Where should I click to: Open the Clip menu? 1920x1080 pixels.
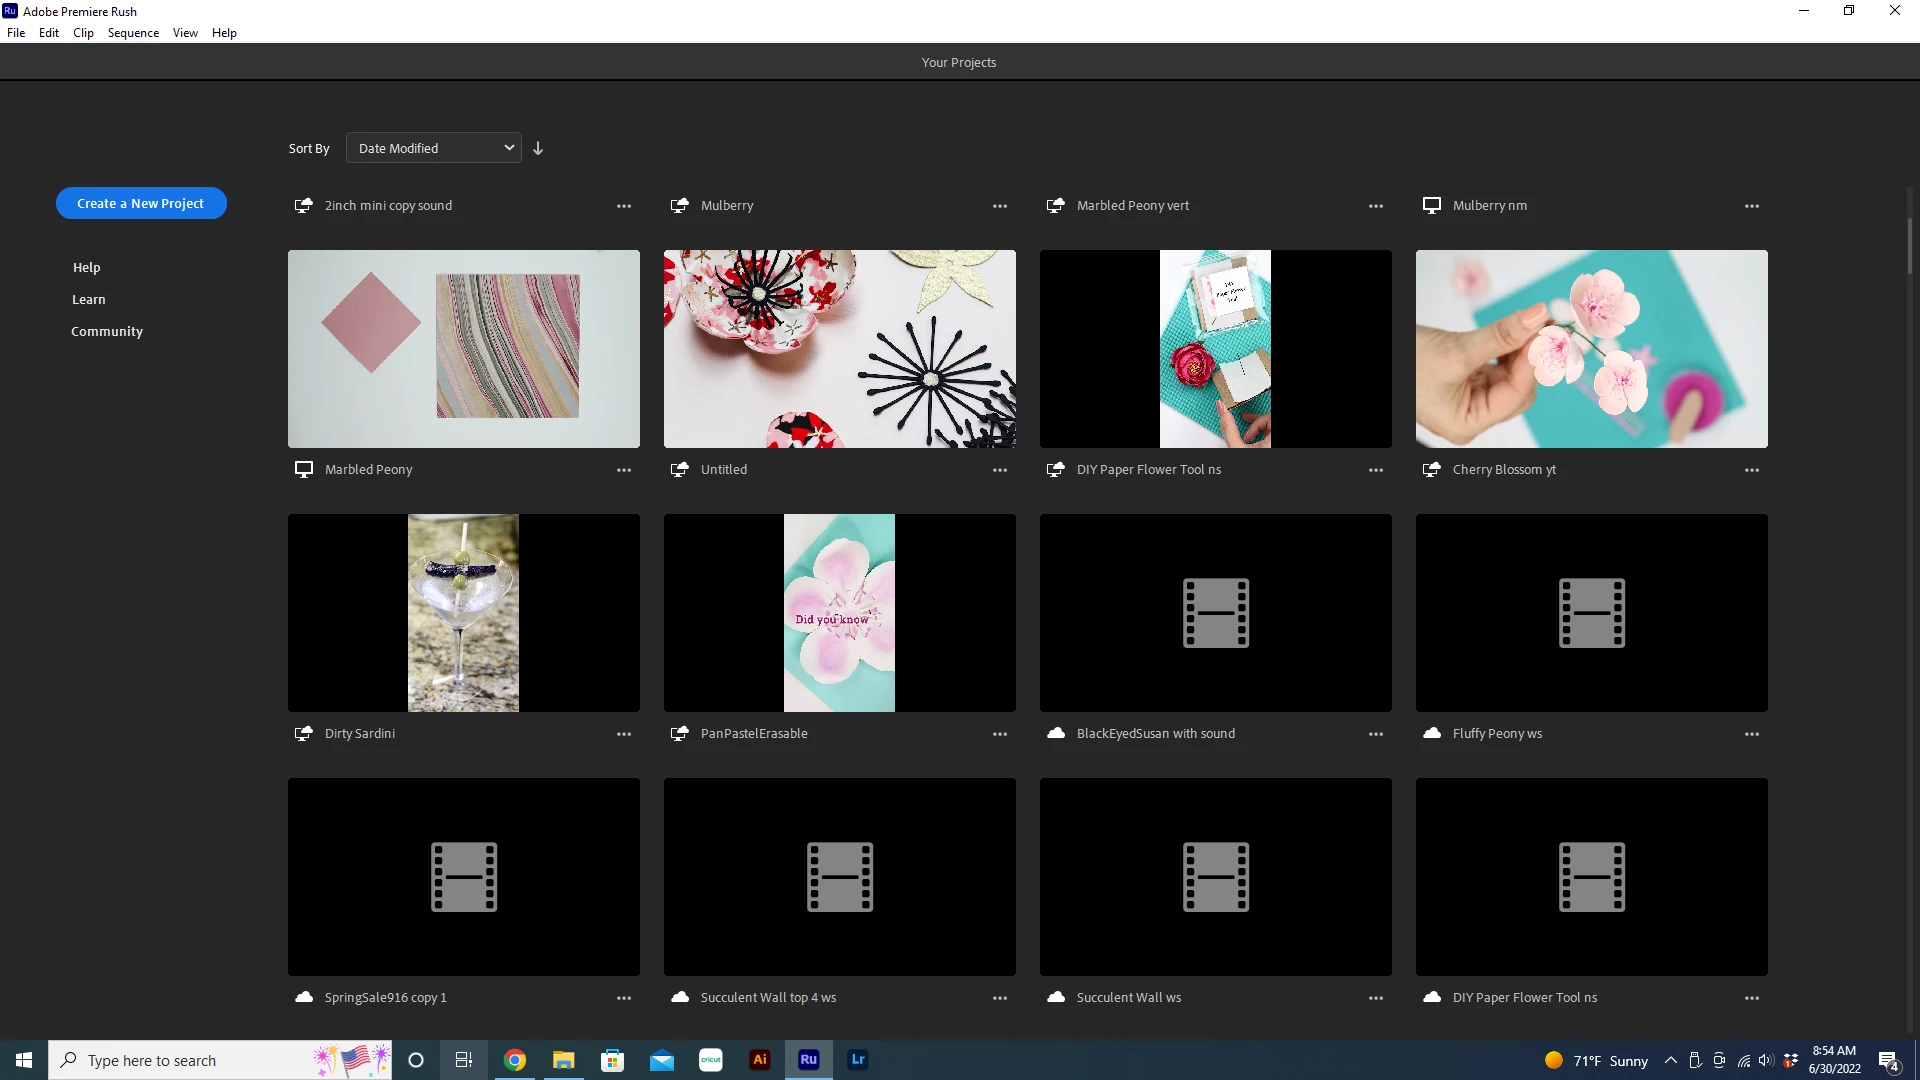tap(83, 33)
